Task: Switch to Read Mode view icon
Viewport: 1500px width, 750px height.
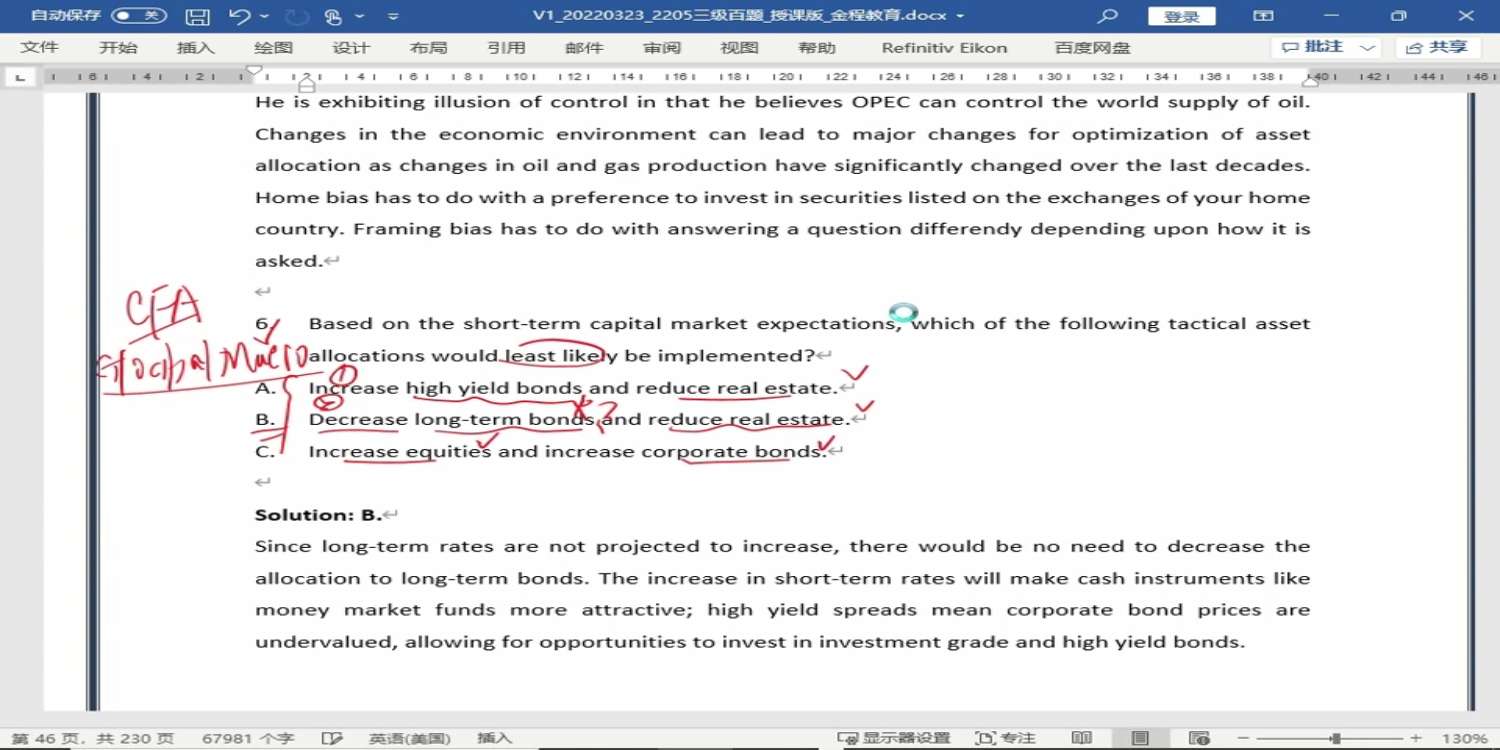Action: [1082, 739]
